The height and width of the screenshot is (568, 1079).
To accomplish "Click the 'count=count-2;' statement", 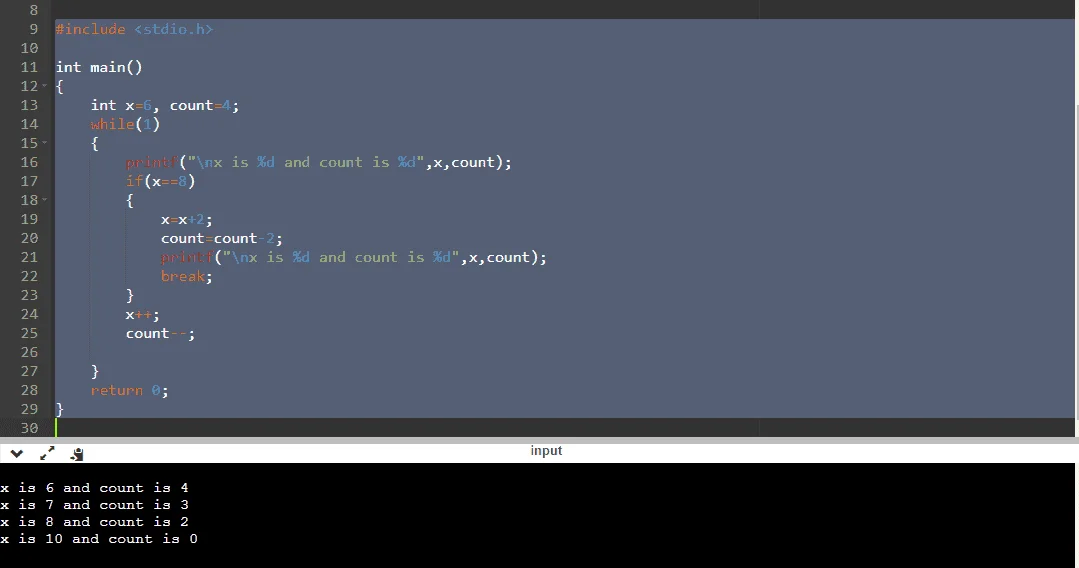I will (222, 238).
